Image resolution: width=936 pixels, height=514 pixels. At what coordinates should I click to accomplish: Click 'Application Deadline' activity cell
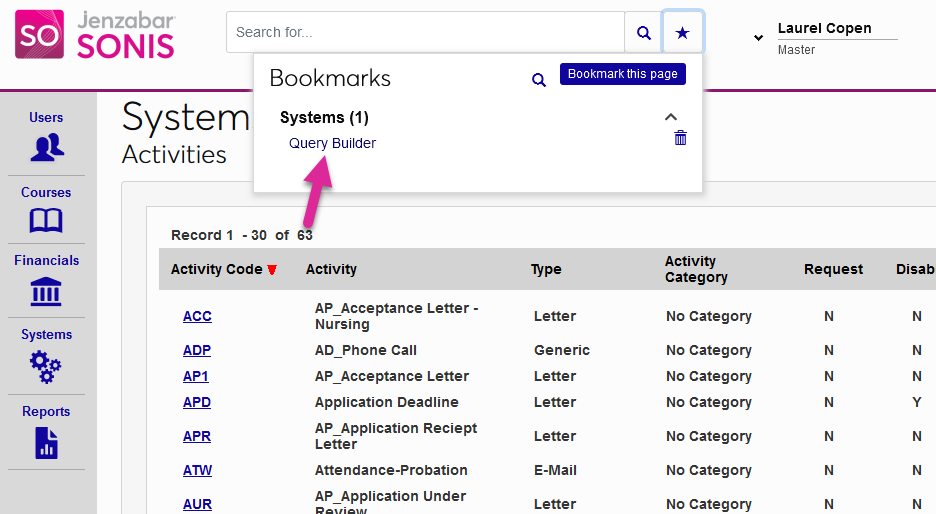tap(386, 402)
